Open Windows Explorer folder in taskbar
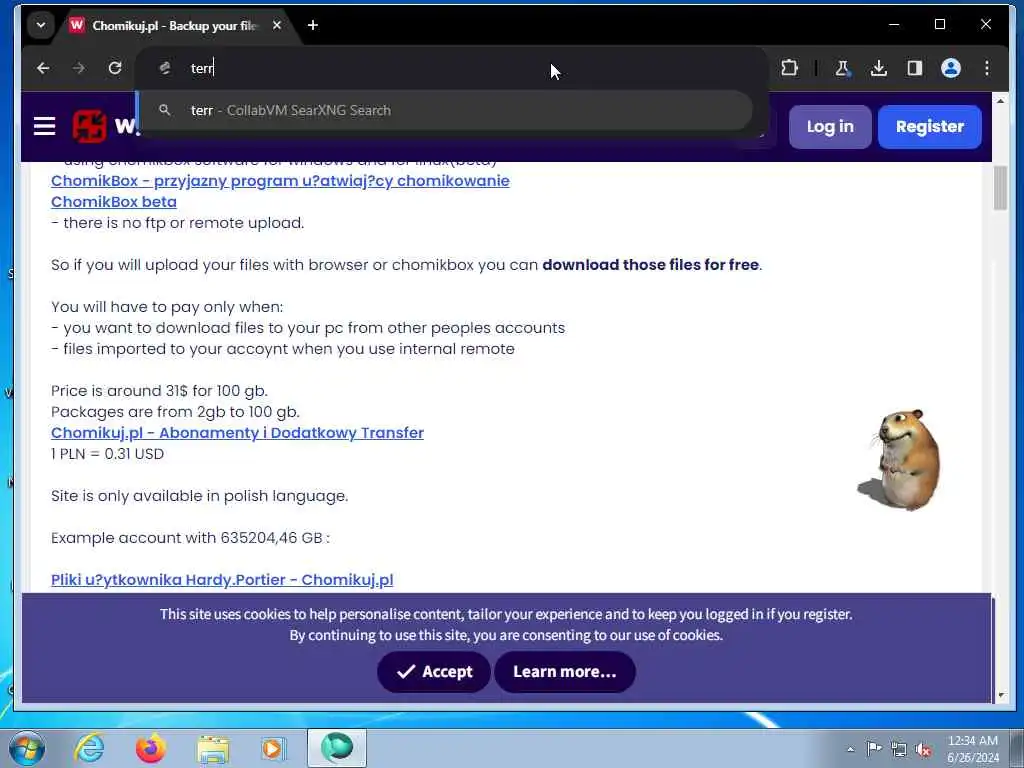This screenshot has height=768, width=1024. click(213, 749)
